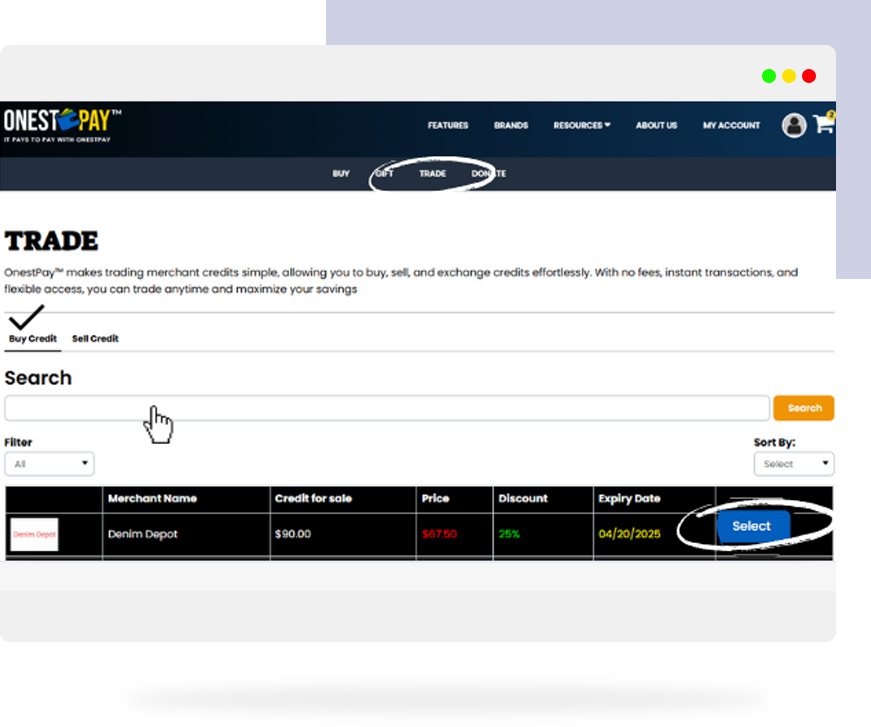The height and width of the screenshot is (727, 871).
Task: Navigate to About Us
Action: pos(656,125)
